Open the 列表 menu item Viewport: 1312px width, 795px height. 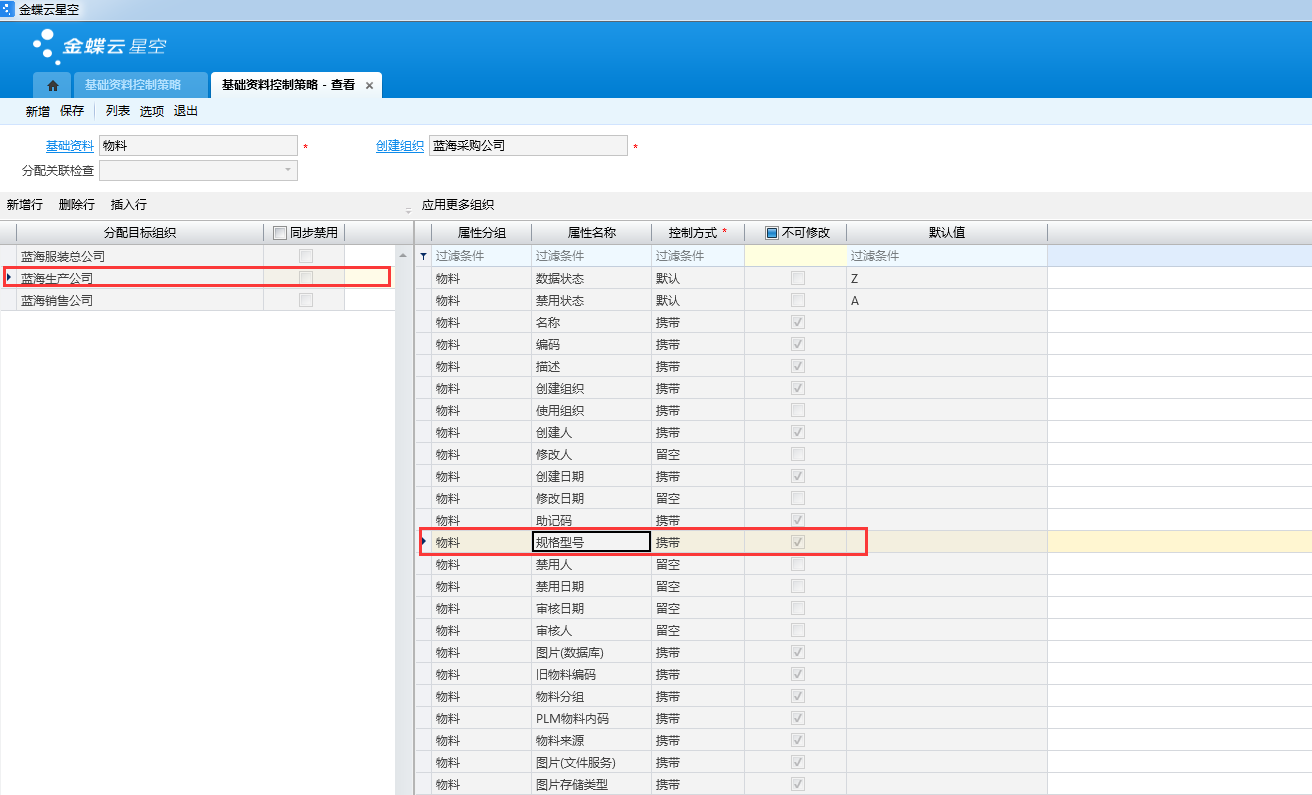point(118,111)
